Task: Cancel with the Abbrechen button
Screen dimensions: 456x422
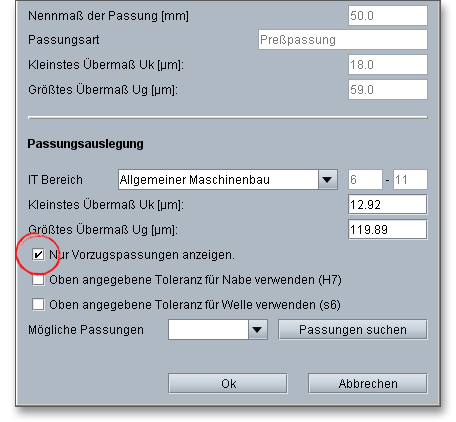Action: [x=368, y=383]
